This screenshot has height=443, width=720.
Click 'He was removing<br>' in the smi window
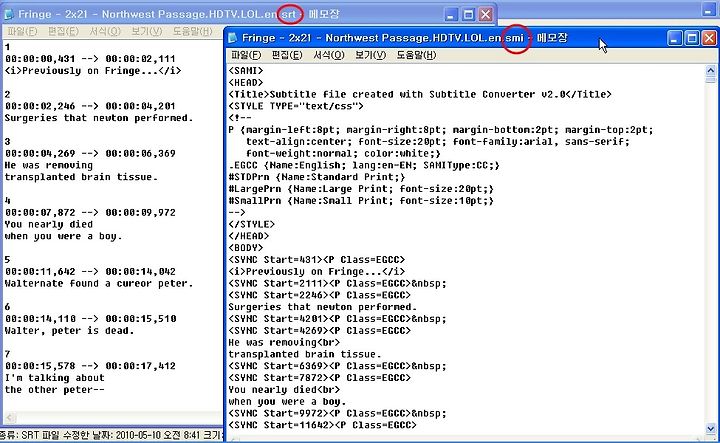[x=284, y=342]
